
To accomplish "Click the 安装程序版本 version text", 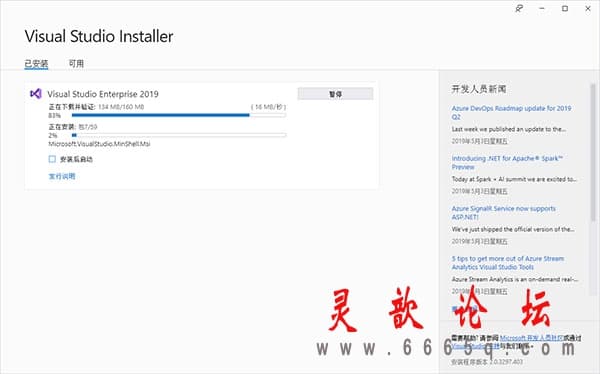I will [487, 362].
